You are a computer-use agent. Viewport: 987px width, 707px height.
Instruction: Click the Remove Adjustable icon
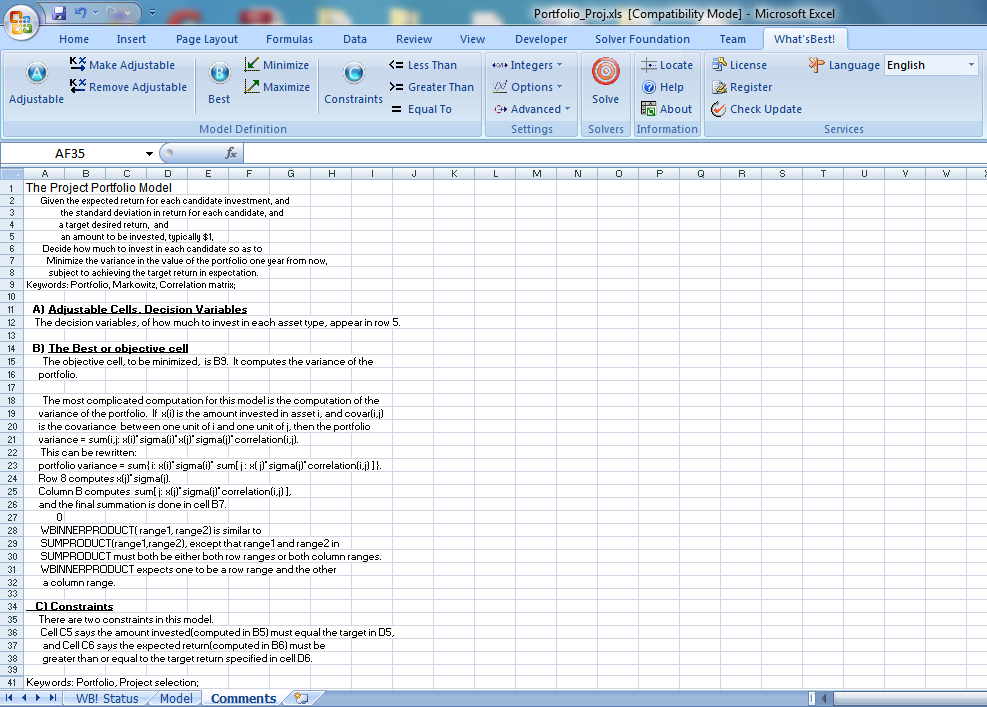[x=77, y=86]
